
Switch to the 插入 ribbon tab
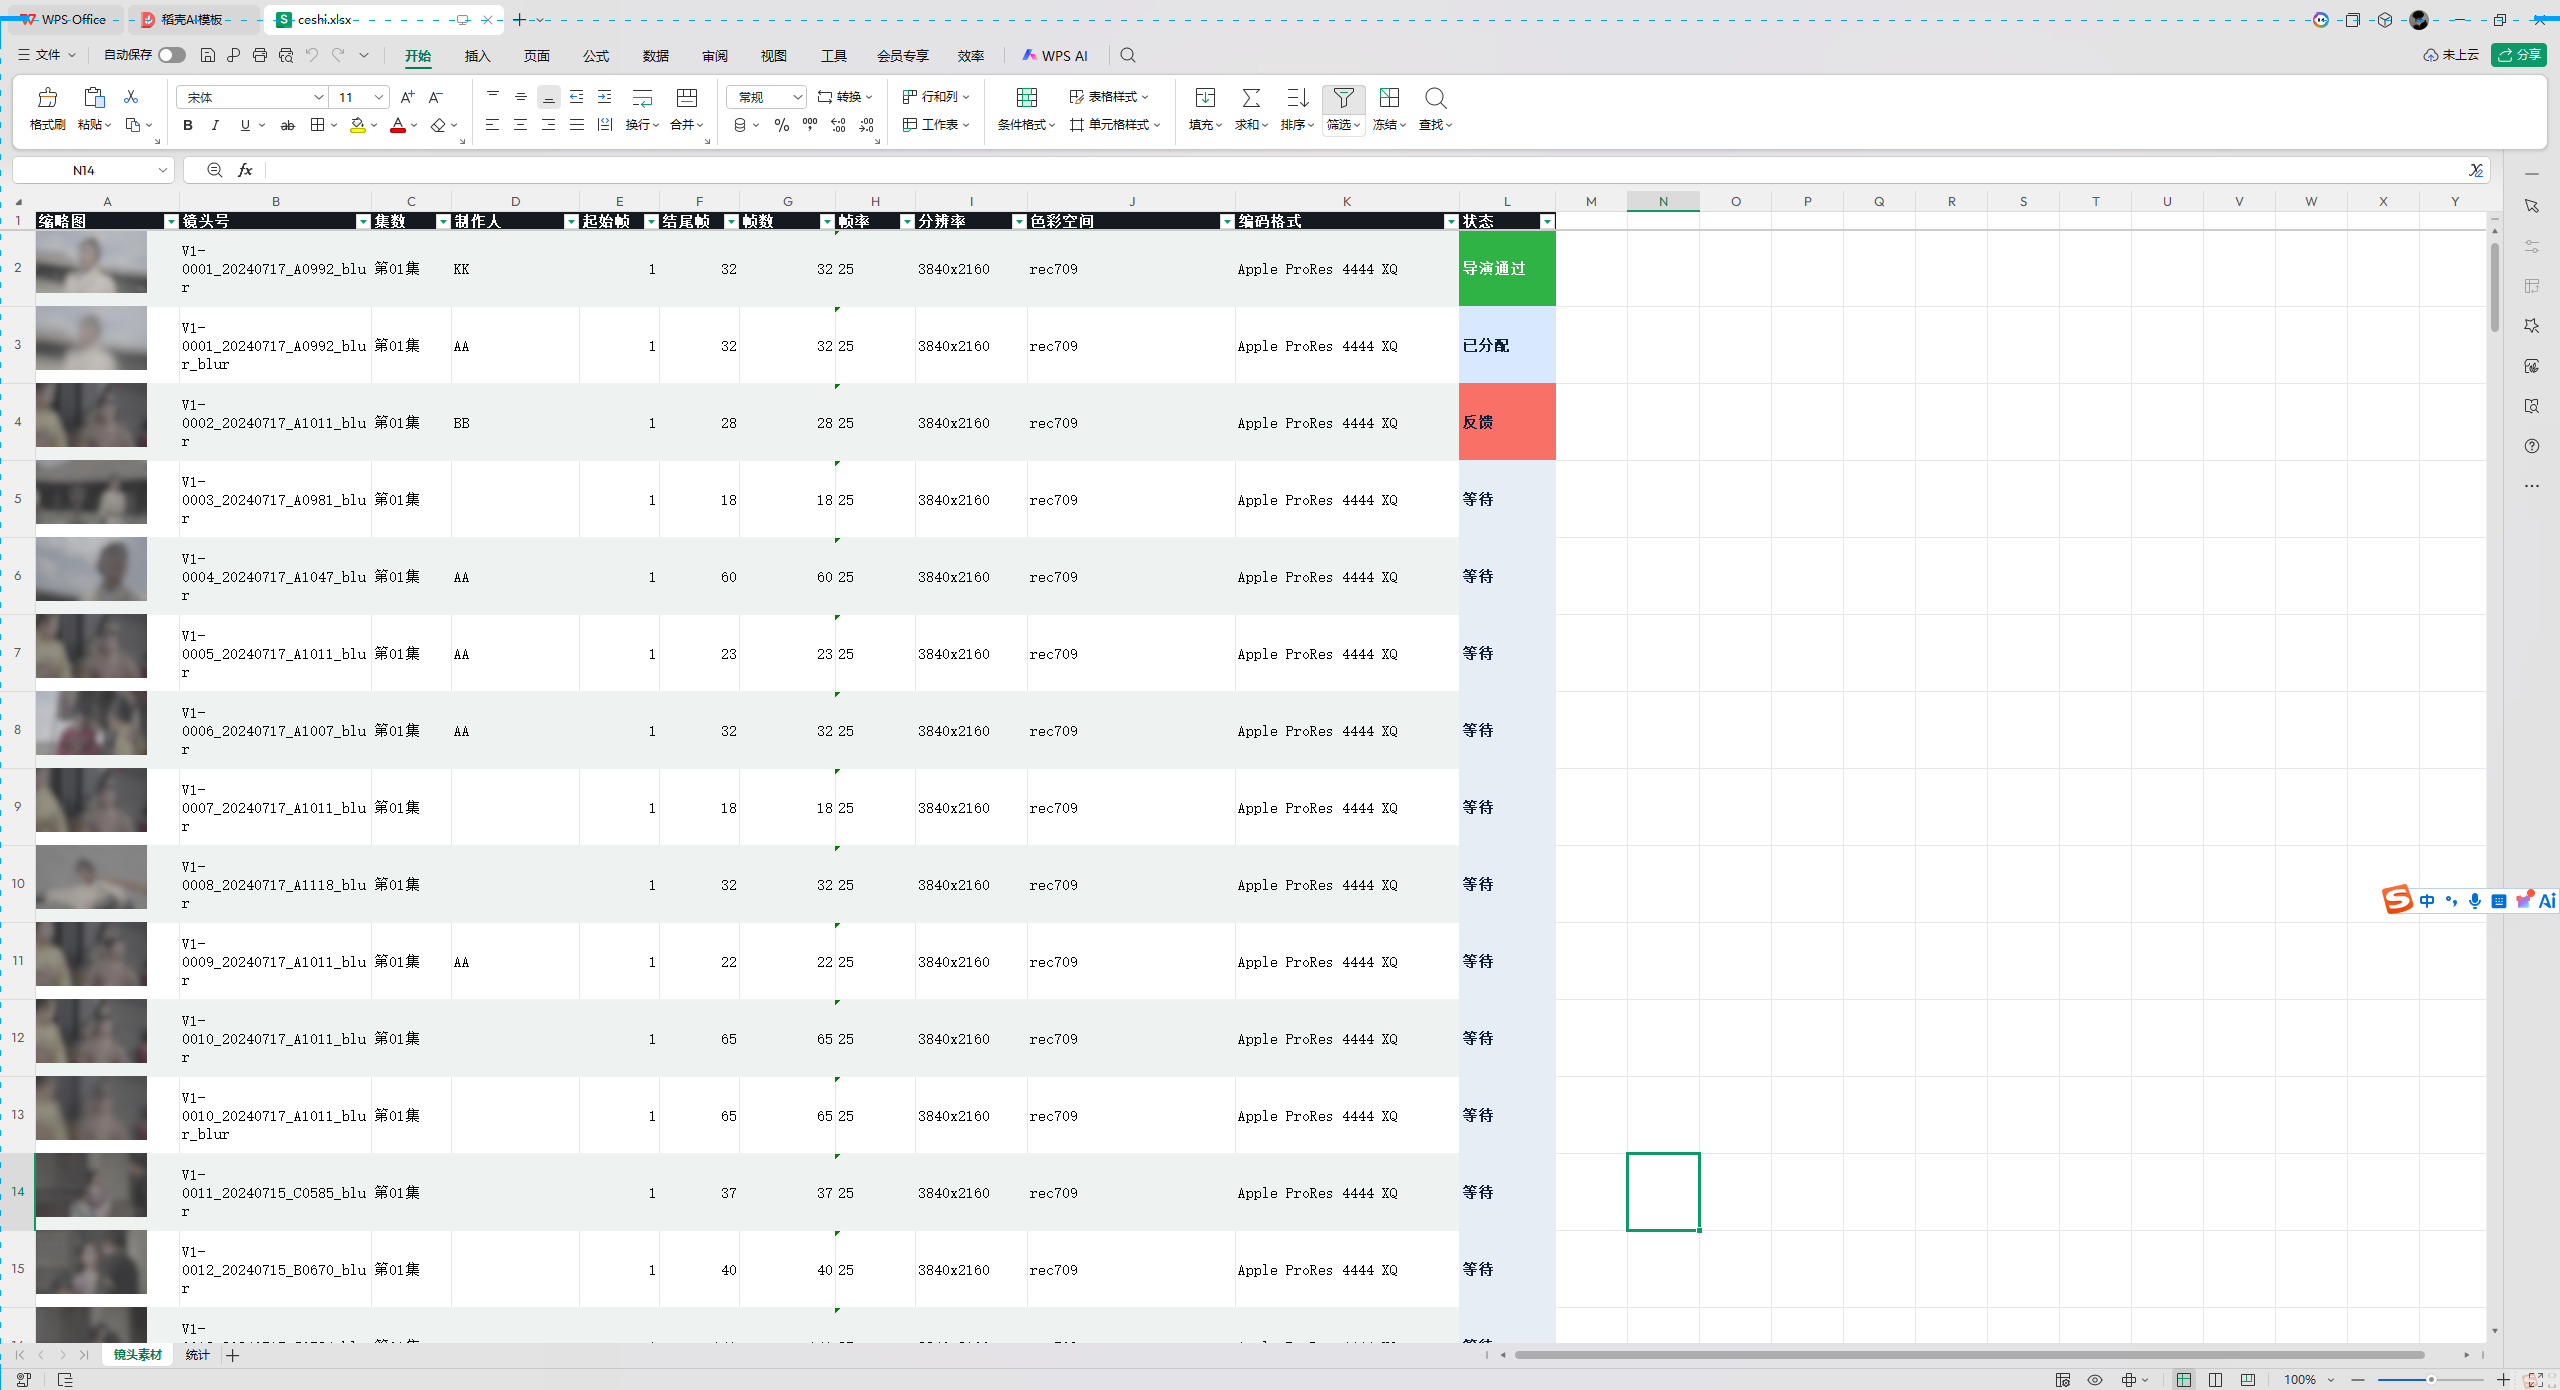478,56
